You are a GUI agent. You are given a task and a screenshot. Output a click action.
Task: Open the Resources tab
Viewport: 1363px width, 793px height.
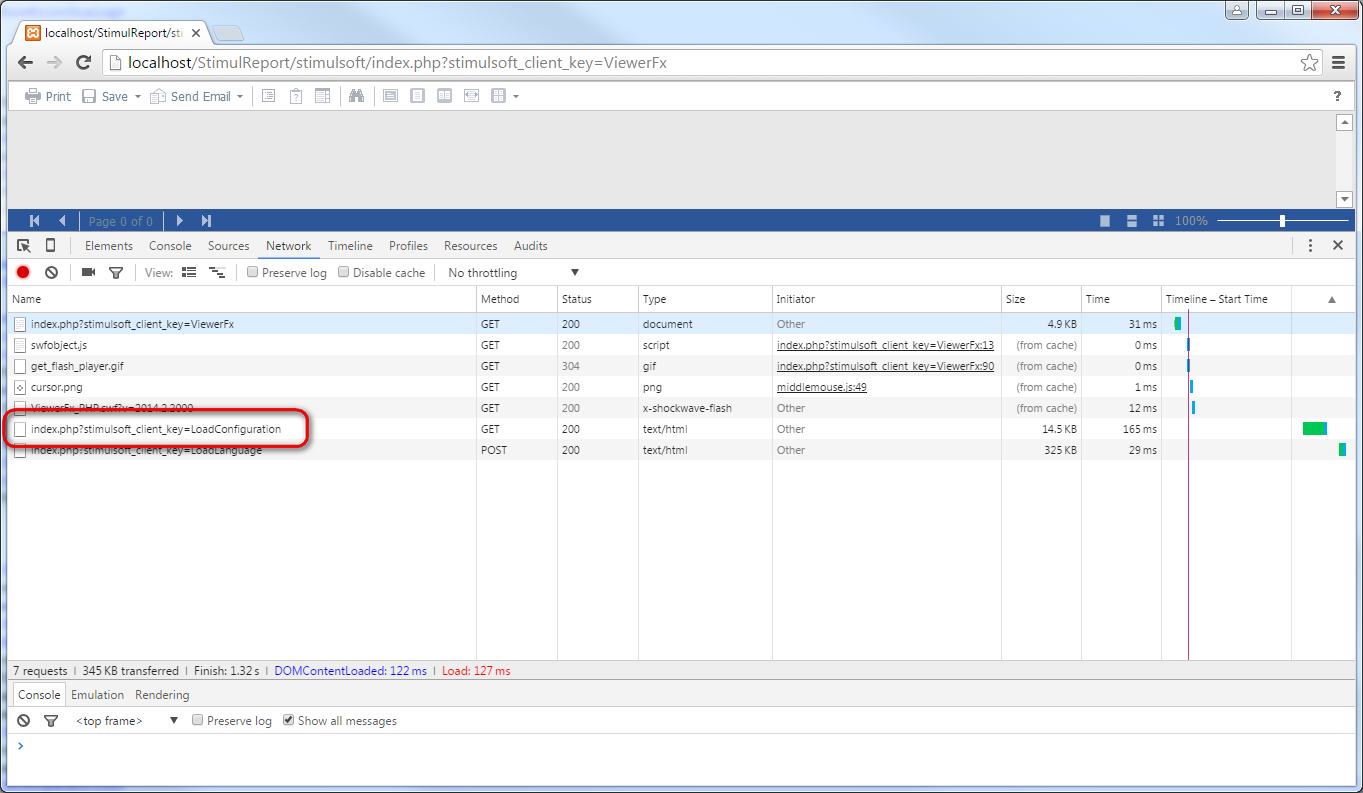click(x=471, y=246)
